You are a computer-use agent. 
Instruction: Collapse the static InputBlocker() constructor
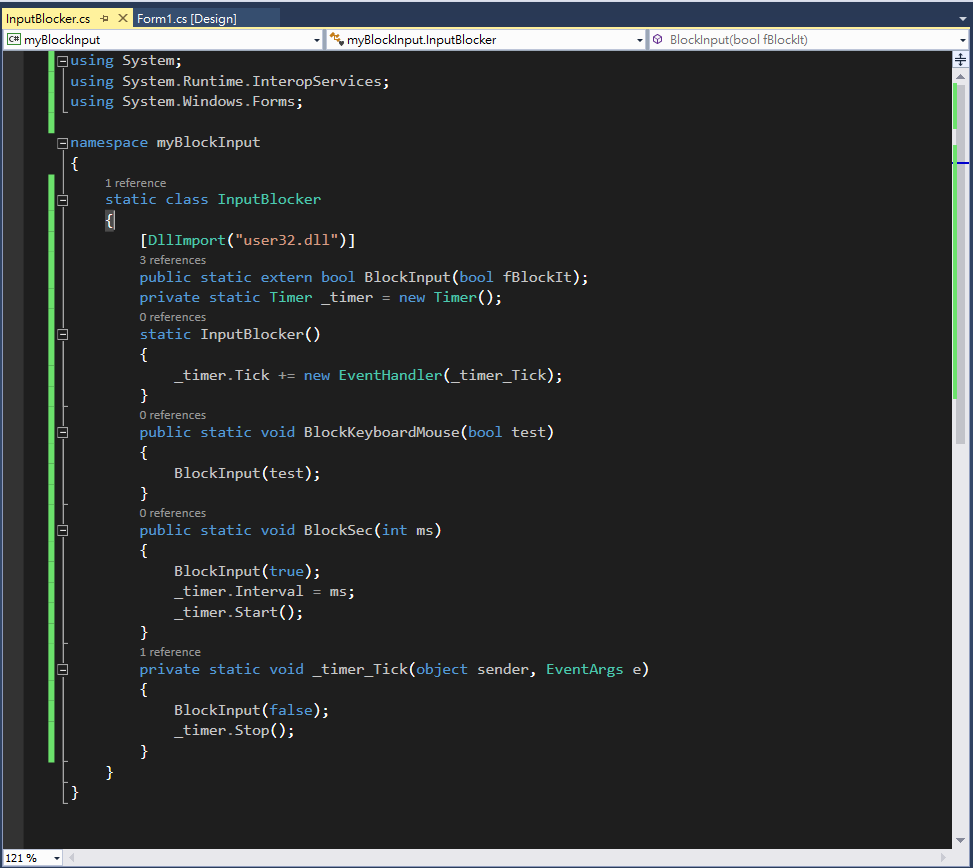(62, 334)
